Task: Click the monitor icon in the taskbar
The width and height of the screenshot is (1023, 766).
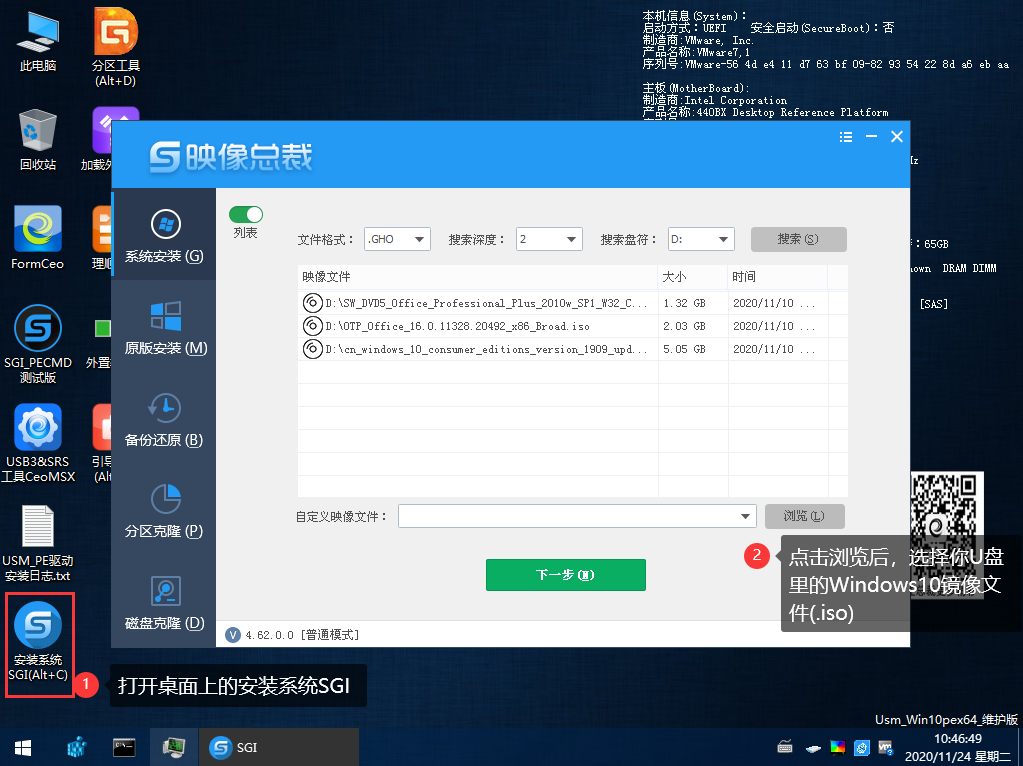Action: (x=174, y=747)
